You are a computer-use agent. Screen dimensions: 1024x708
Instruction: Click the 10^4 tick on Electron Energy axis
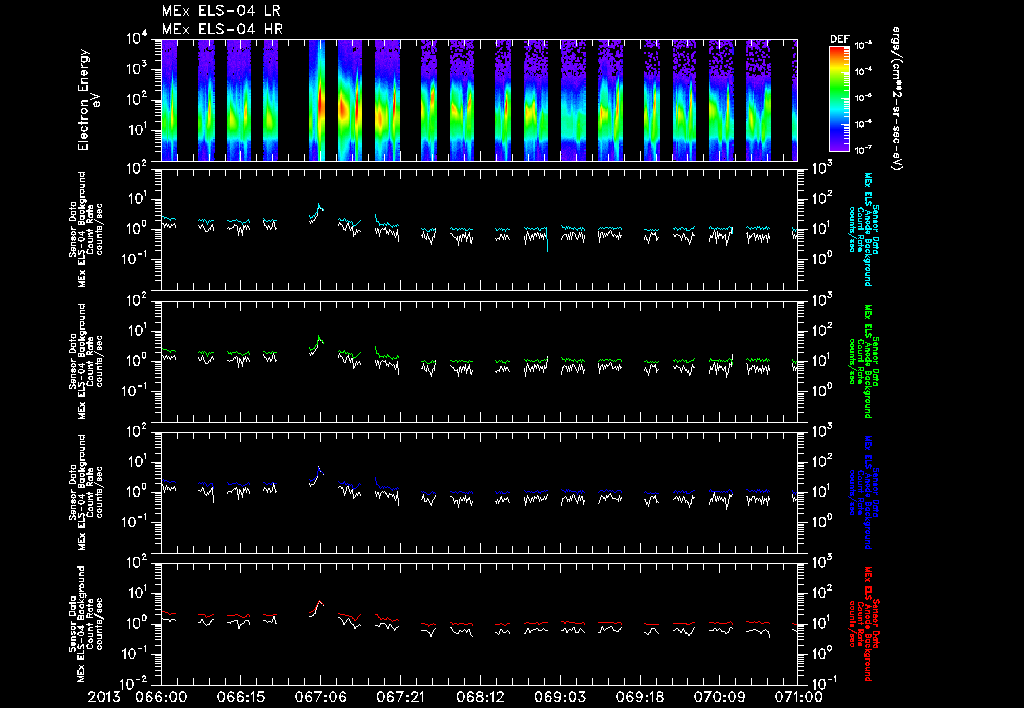coord(136,39)
